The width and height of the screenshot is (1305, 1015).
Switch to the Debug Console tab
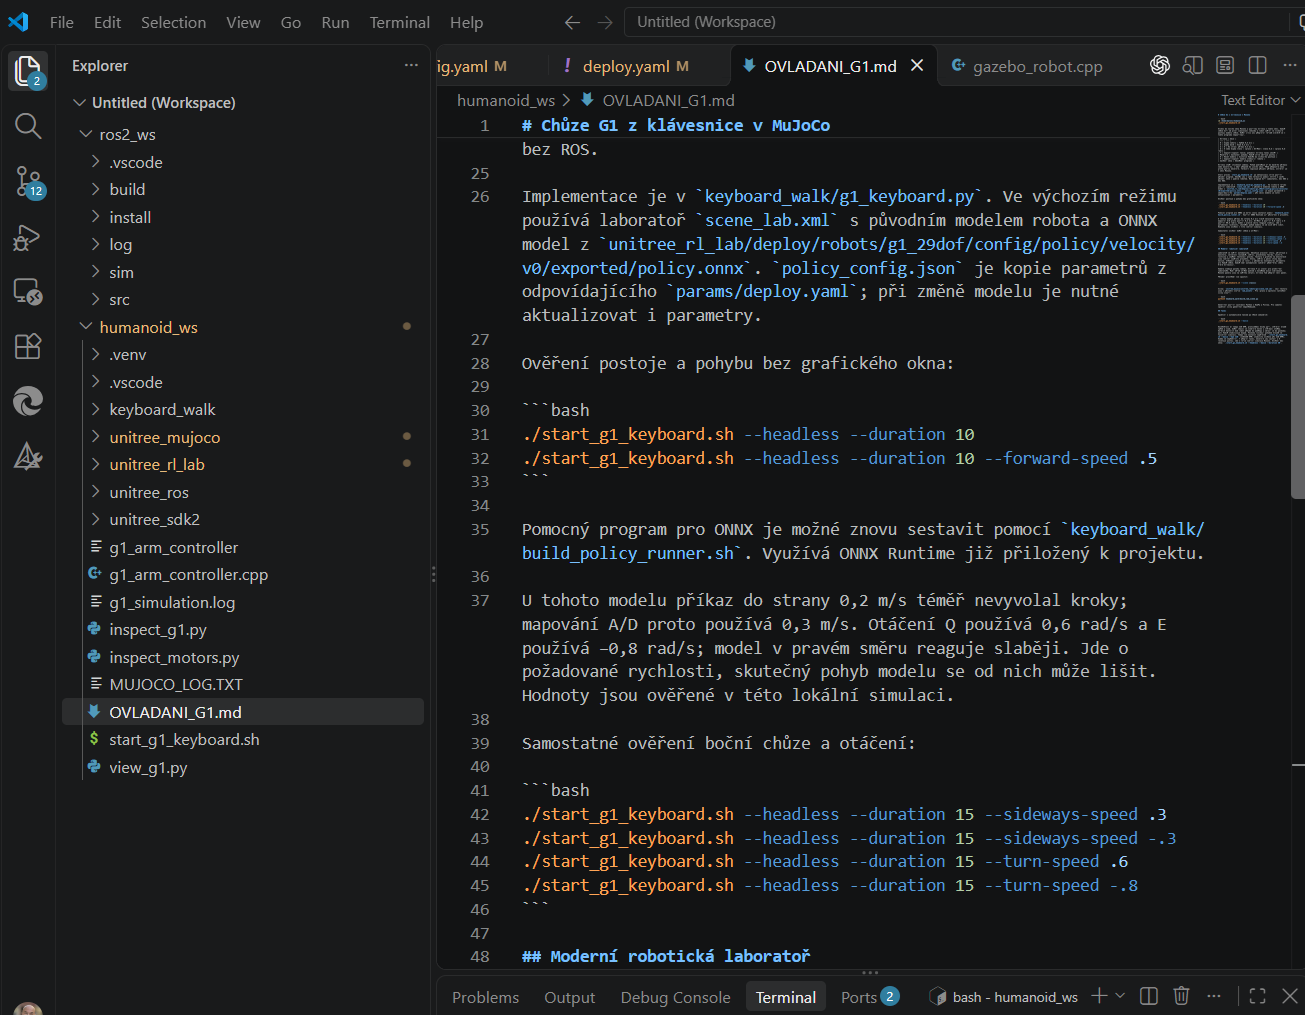coord(675,997)
